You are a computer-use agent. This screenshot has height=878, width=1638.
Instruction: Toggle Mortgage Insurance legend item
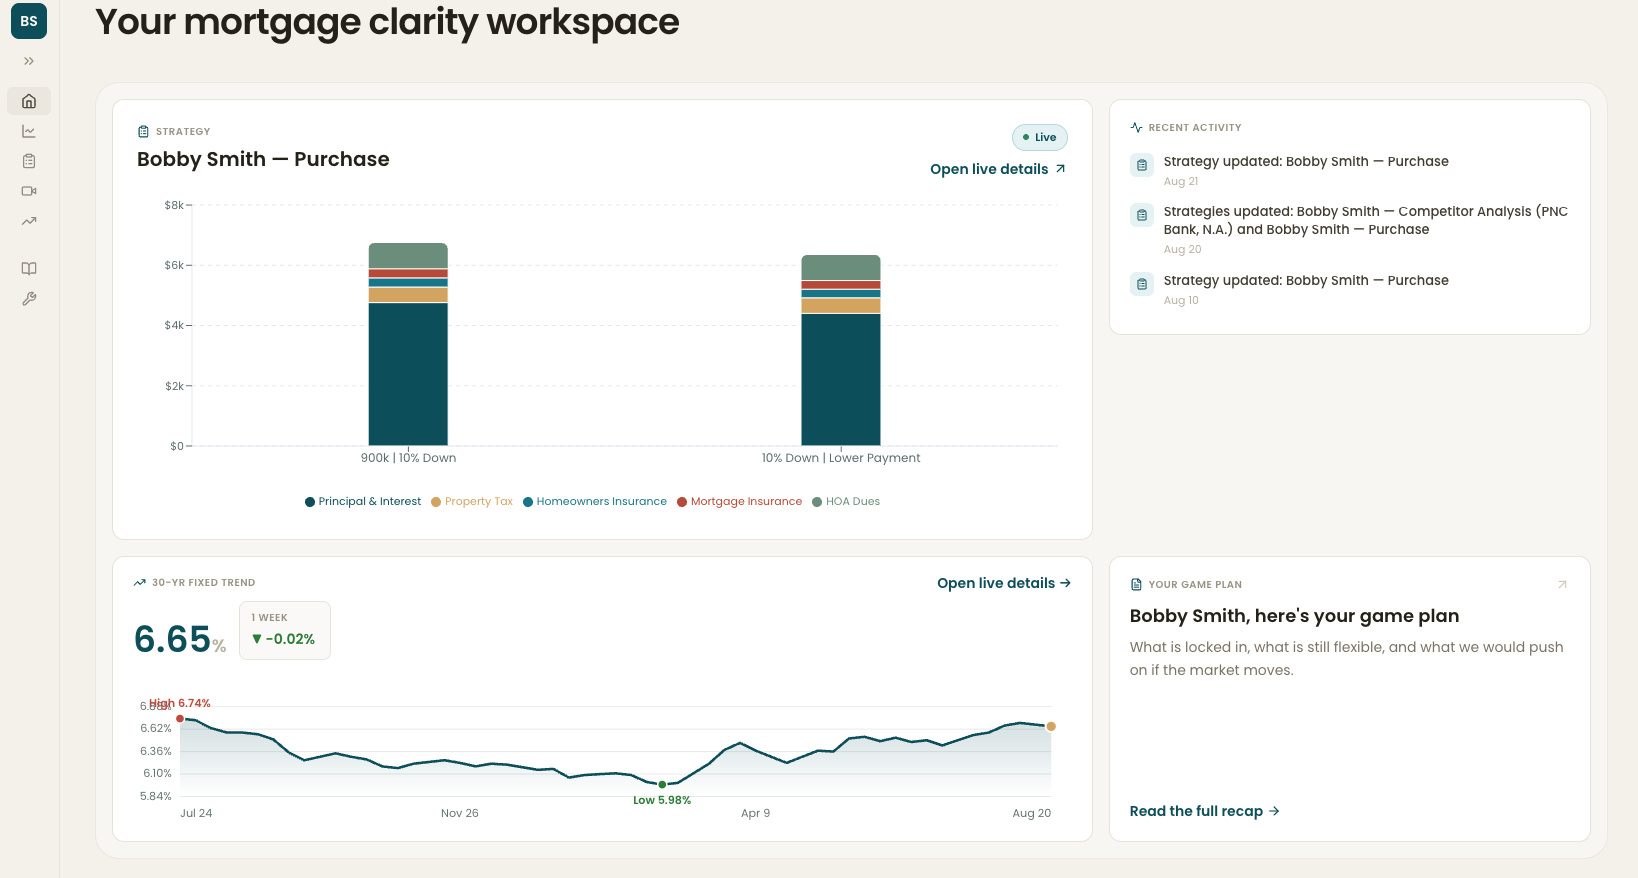[x=740, y=502]
